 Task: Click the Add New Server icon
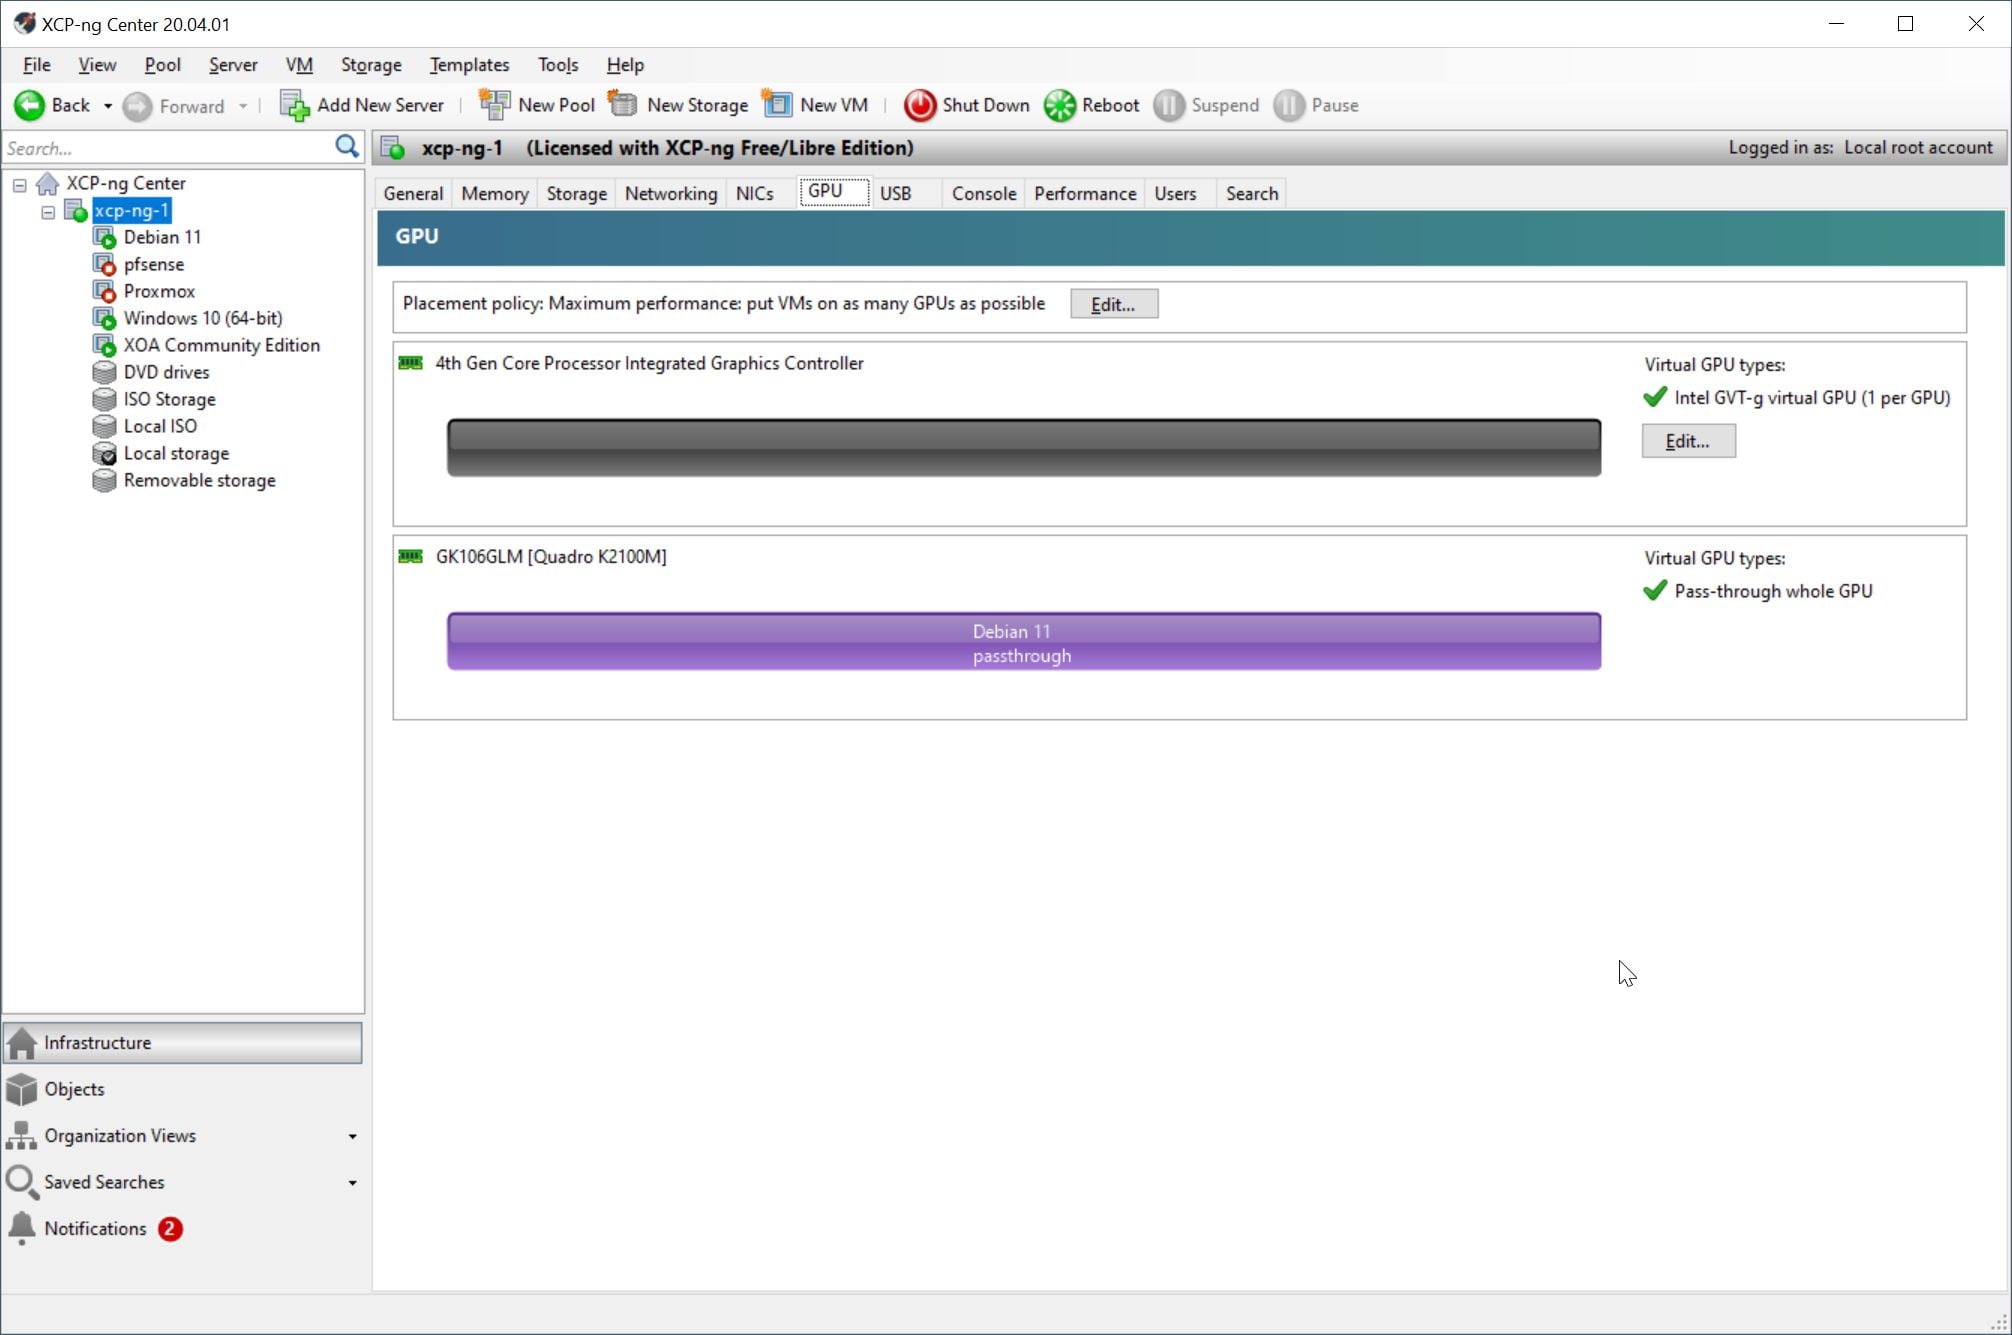click(x=294, y=105)
